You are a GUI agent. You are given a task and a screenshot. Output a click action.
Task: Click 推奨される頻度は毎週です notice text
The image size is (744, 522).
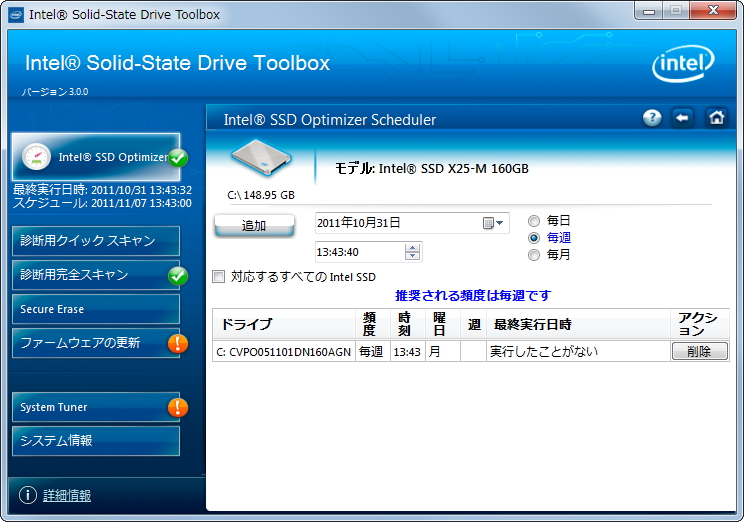tap(473, 296)
